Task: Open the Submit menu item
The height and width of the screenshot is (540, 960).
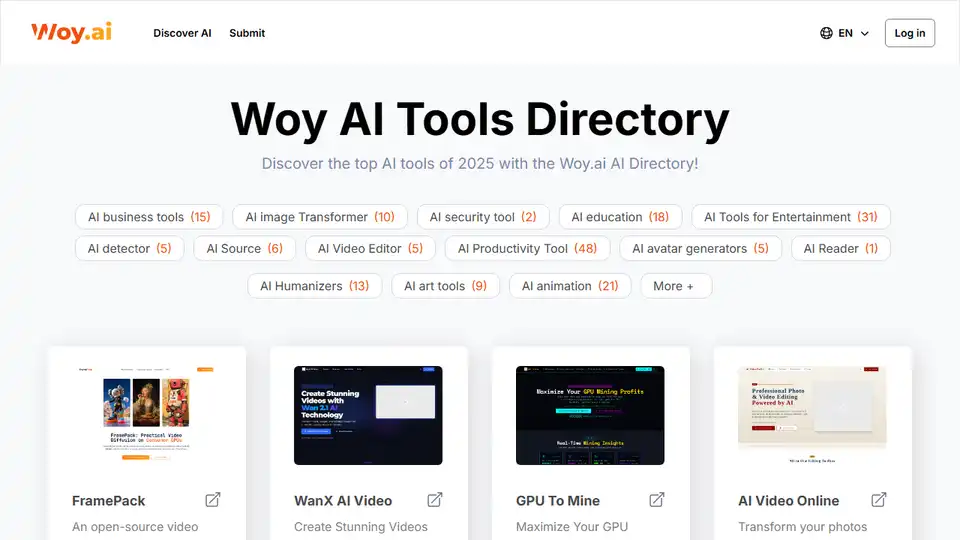Action: 247,33
